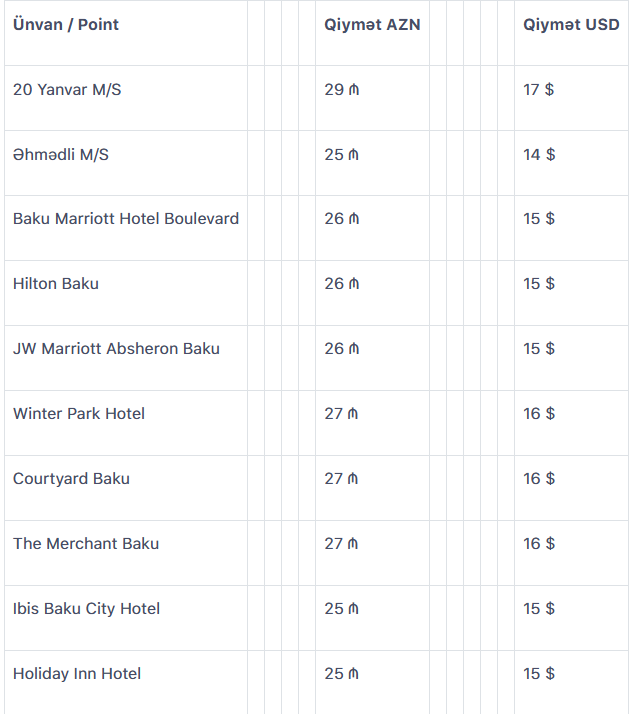Select "Baku Marriott Hotel Boulevard" entry
Viewport: 634px width, 714px height.
pyautogui.click(x=126, y=219)
